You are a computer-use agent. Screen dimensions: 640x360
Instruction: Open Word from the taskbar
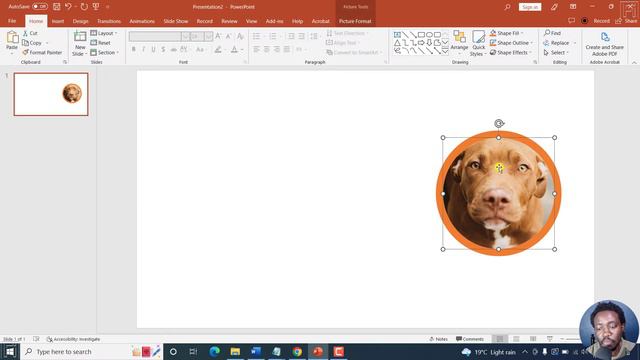256,351
